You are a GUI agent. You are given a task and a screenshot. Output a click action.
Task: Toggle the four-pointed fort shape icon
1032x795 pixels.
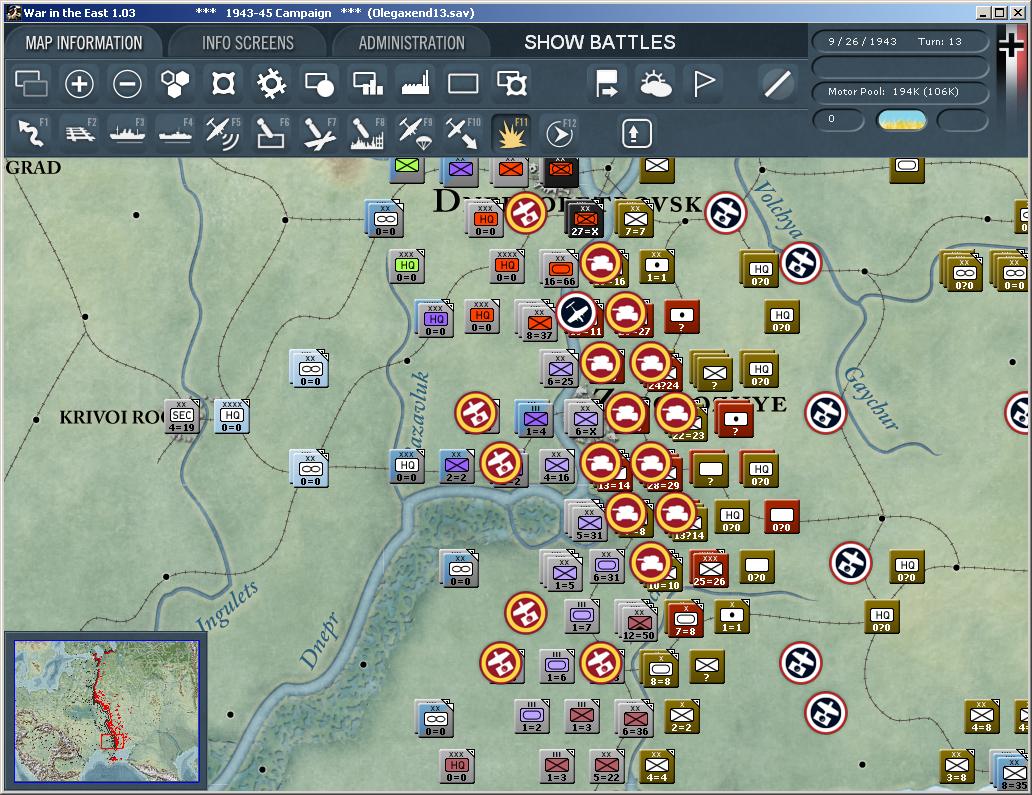tap(223, 84)
